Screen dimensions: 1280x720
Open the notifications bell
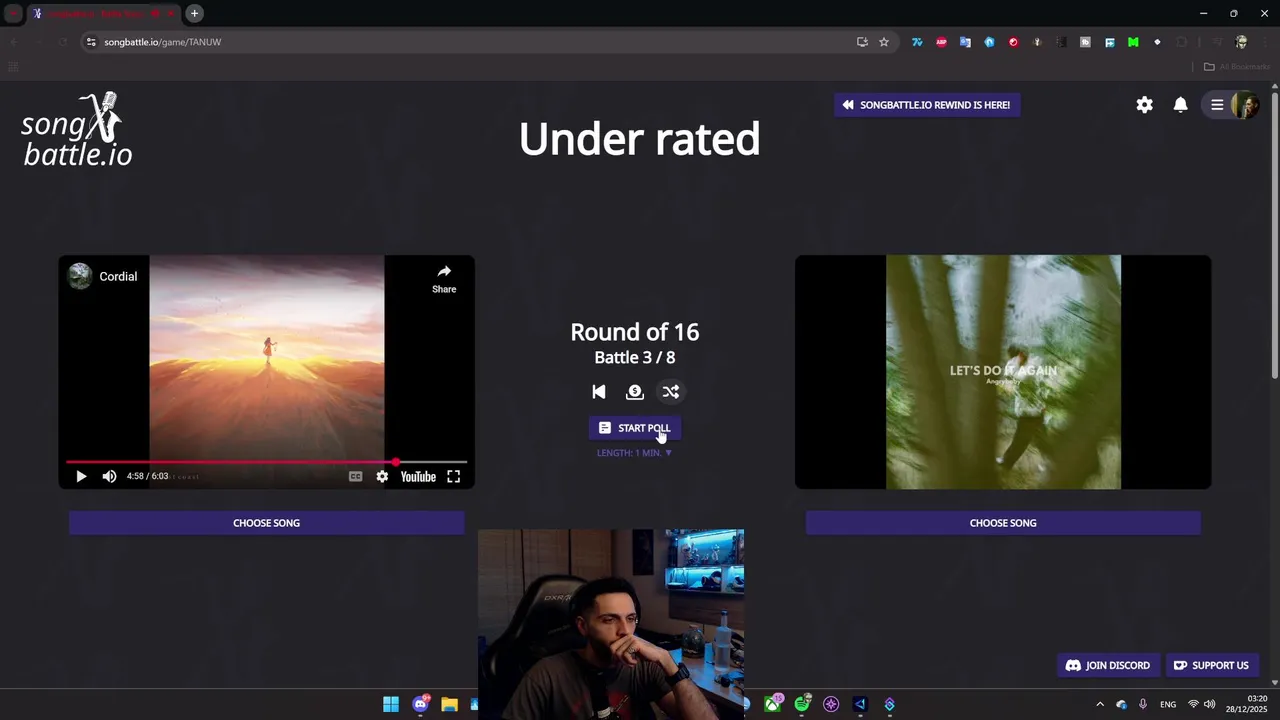pos(1181,105)
